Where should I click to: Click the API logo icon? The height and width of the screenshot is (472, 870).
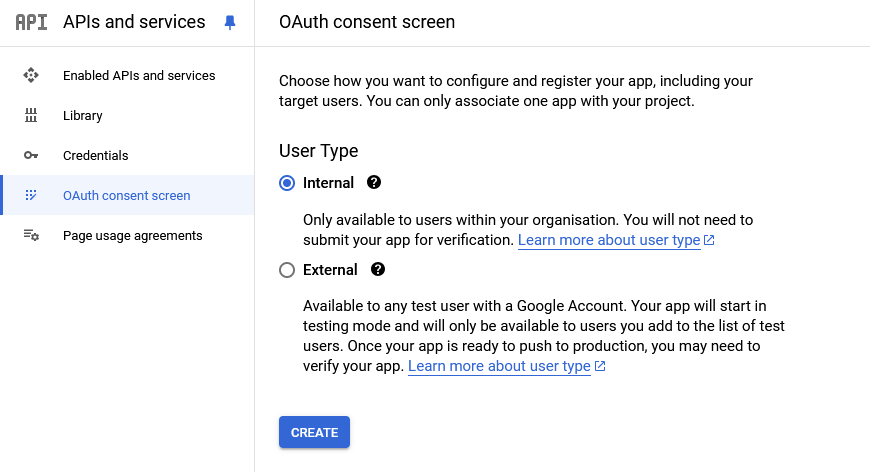click(31, 22)
